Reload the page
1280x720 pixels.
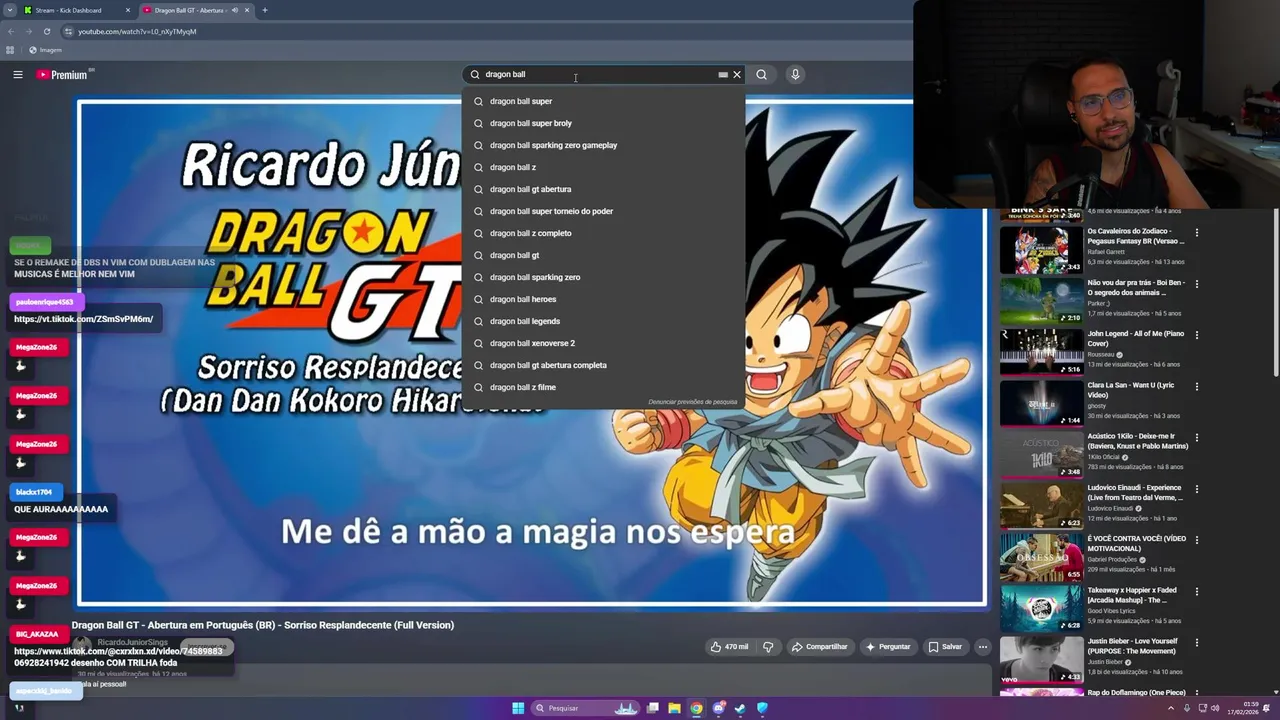point(46,31)
